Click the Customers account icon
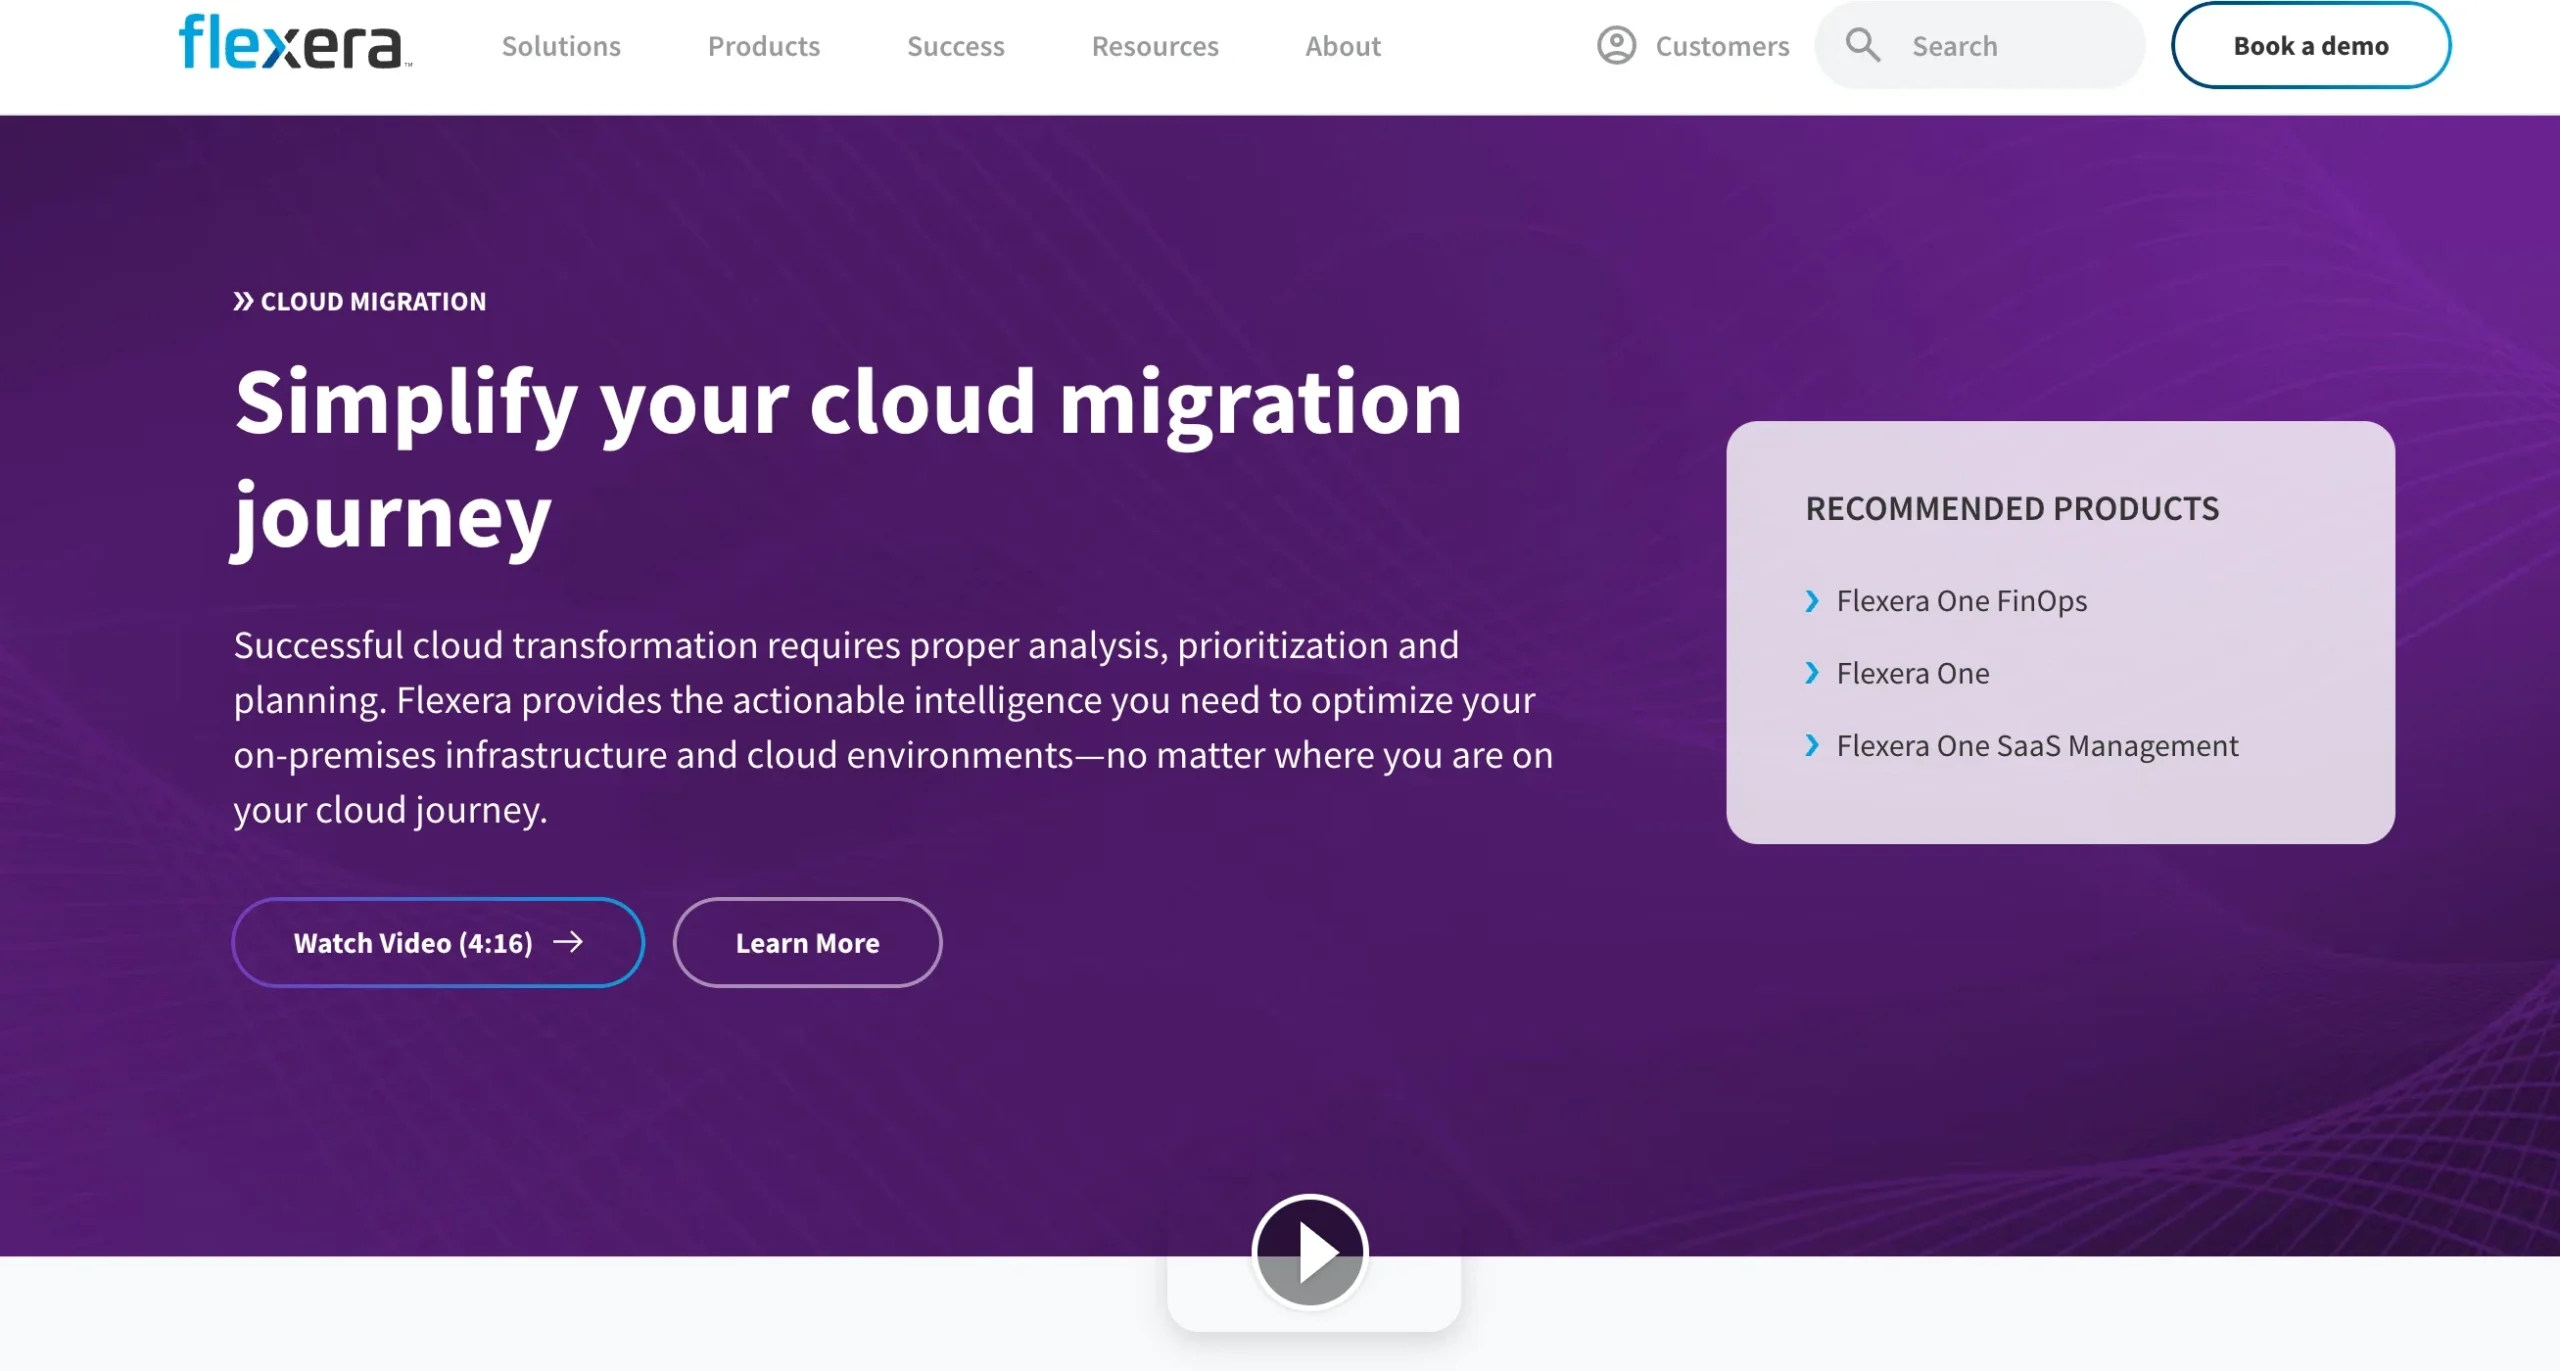This screenshot has width=2560, height=1371. 1618,45
